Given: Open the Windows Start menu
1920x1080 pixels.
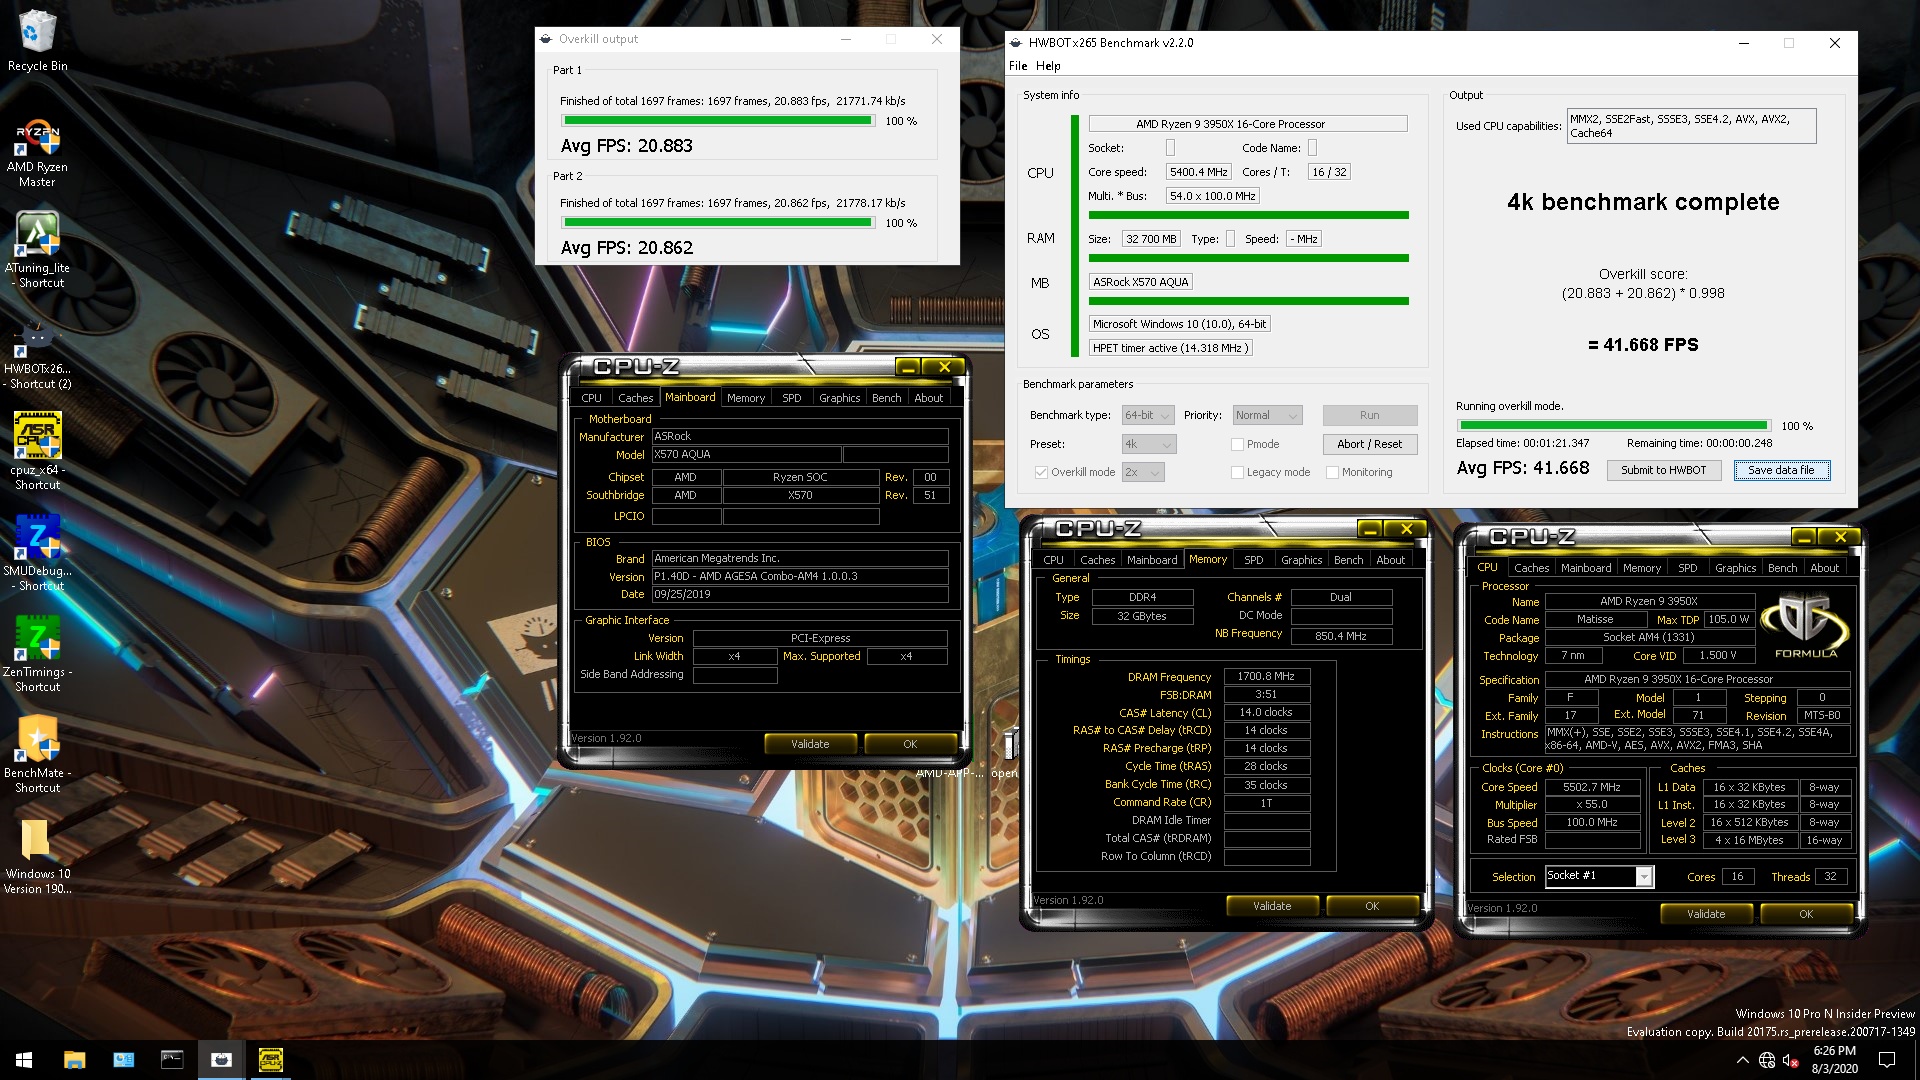Looking at the screenshot, I should pyautogui.click(x=24, y=1060).
